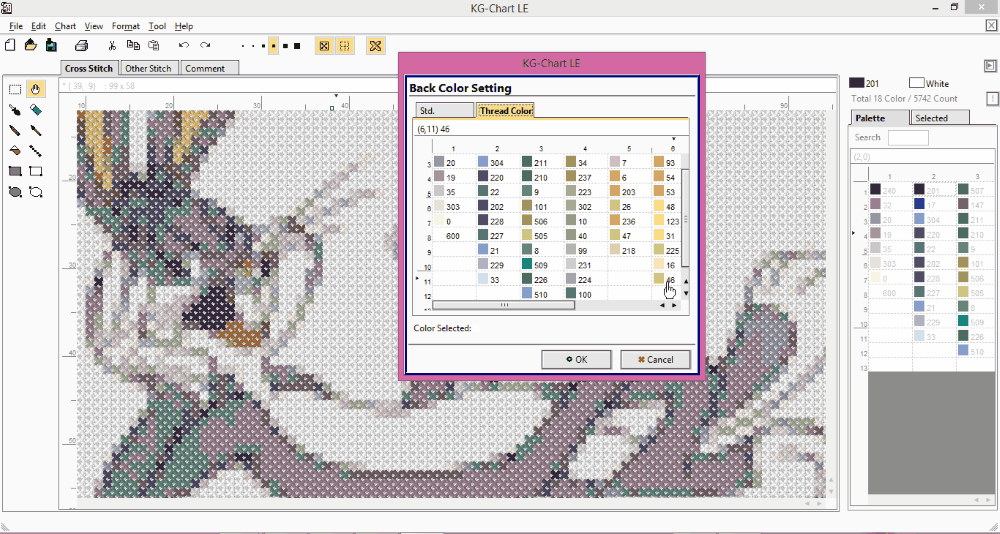Step the color grid down one row
This screenshot has height=534, width=1000.
click(x=686, y=293)
